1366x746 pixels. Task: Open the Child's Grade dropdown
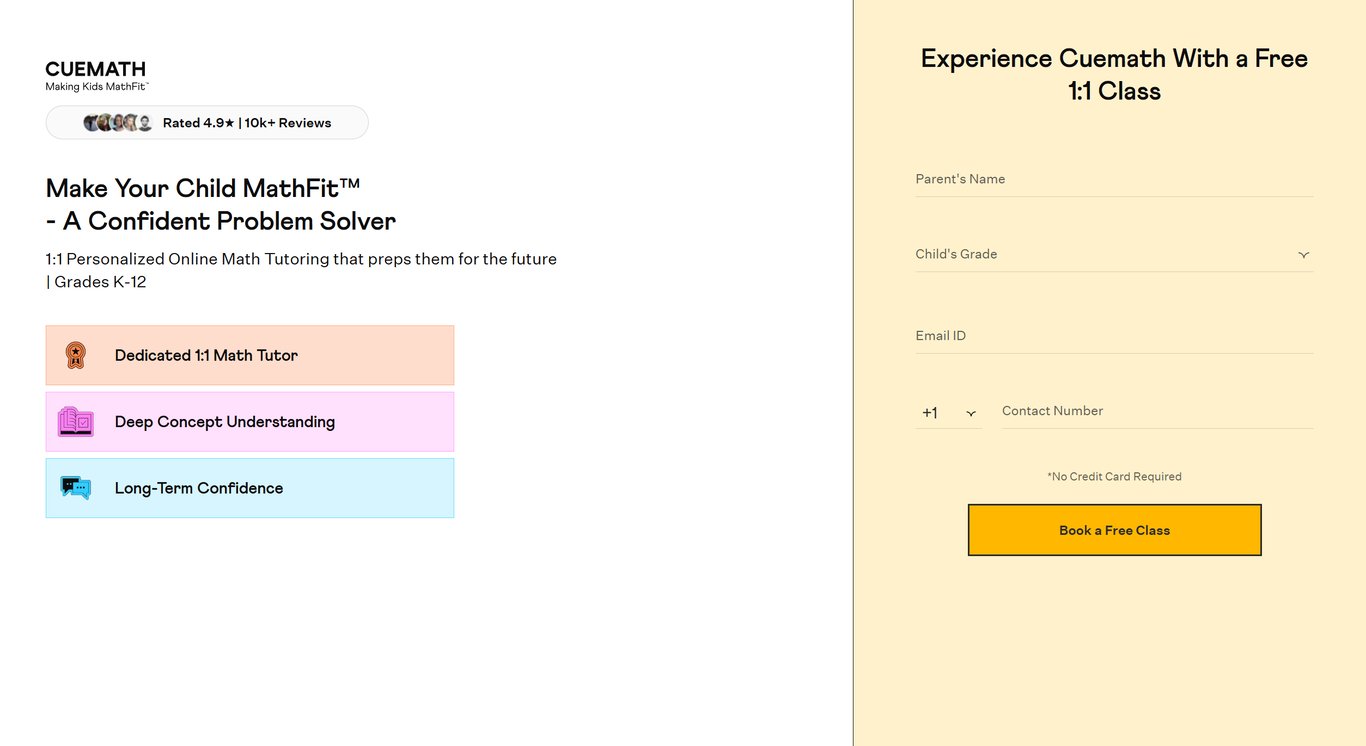[x=1114, y=254]
